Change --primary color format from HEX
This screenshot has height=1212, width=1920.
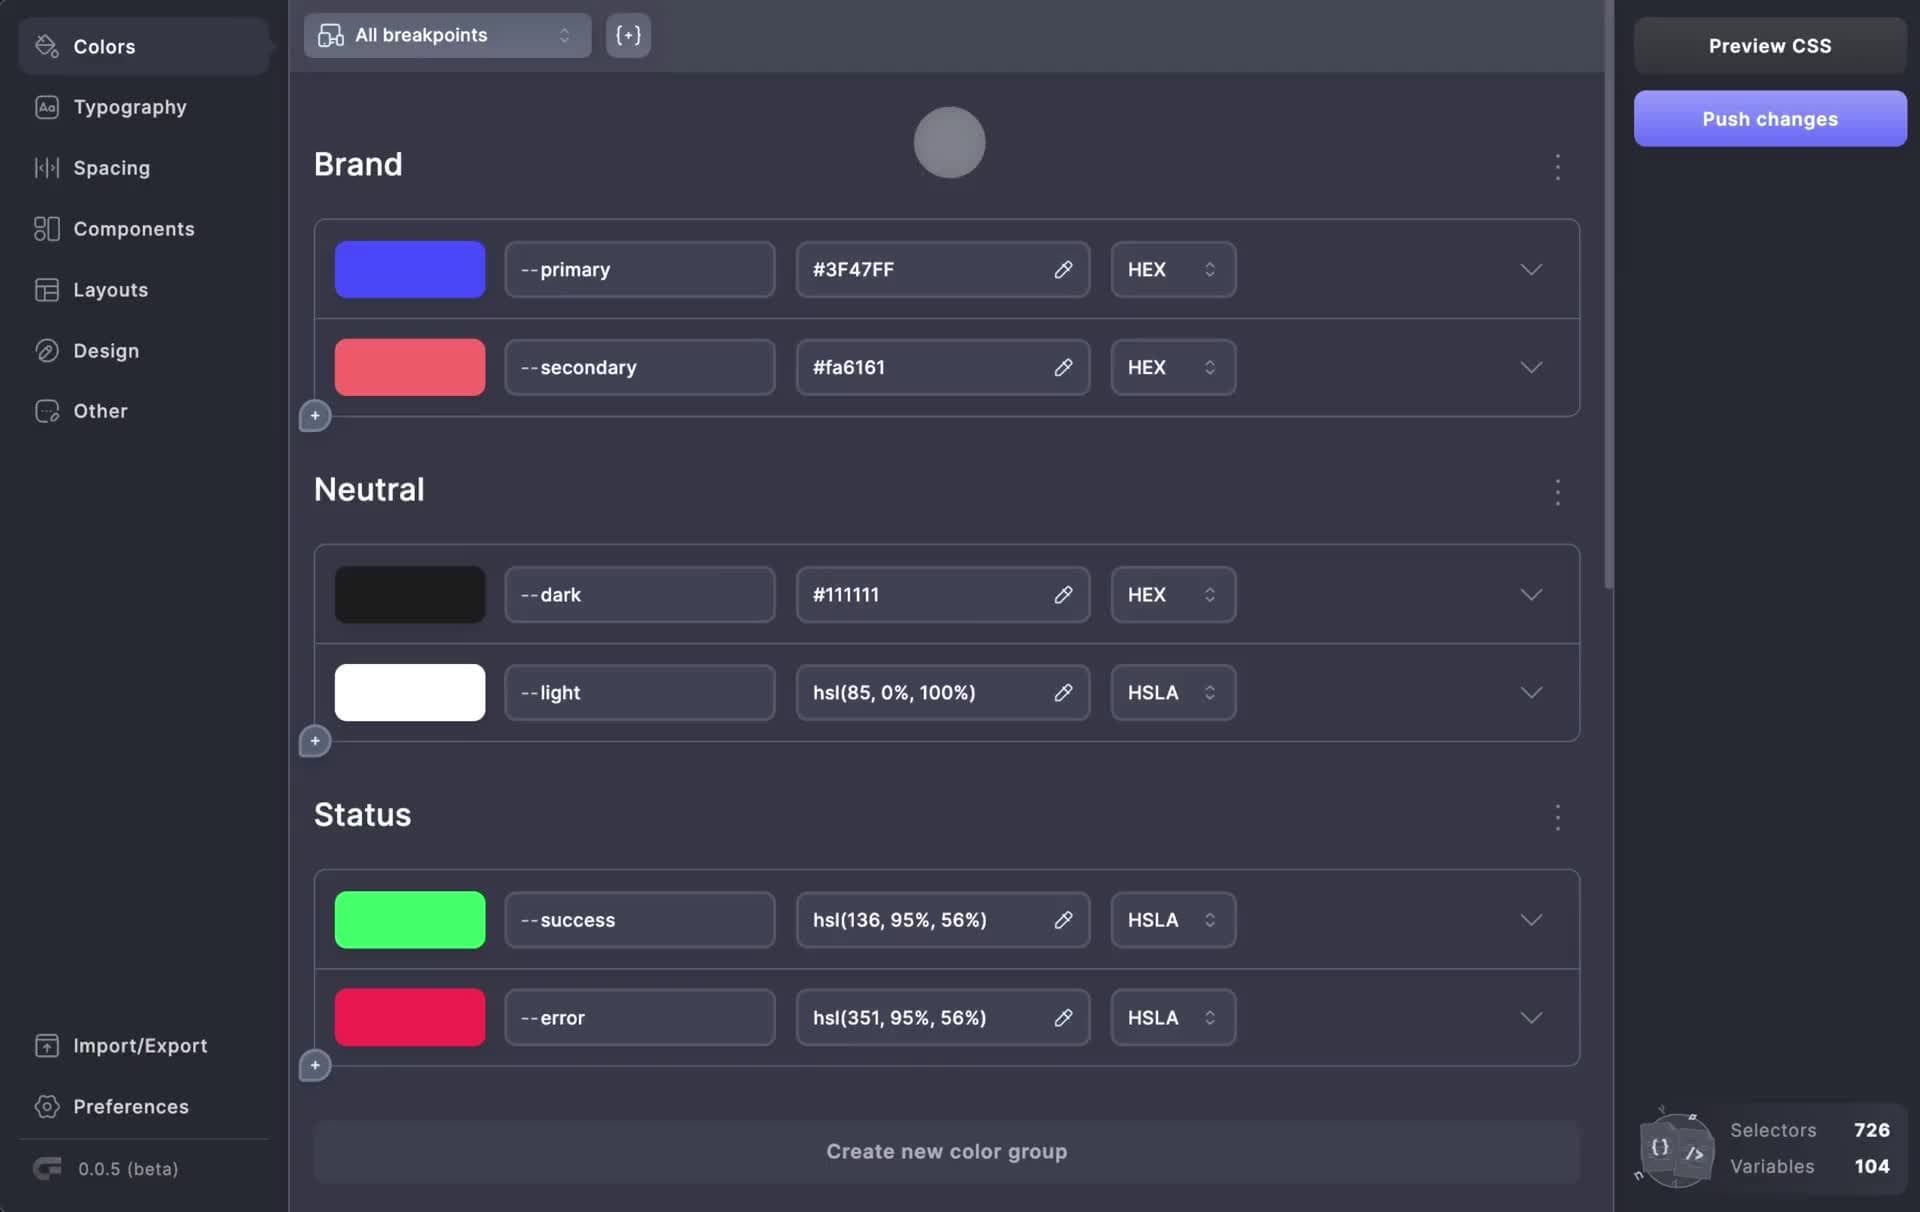[1172, 270]
